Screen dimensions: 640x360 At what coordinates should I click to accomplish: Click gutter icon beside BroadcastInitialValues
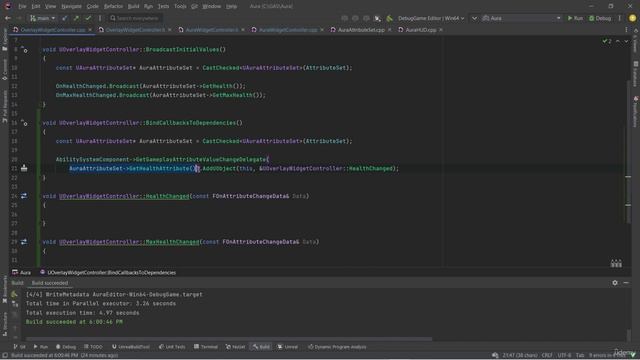coord(24,50)
